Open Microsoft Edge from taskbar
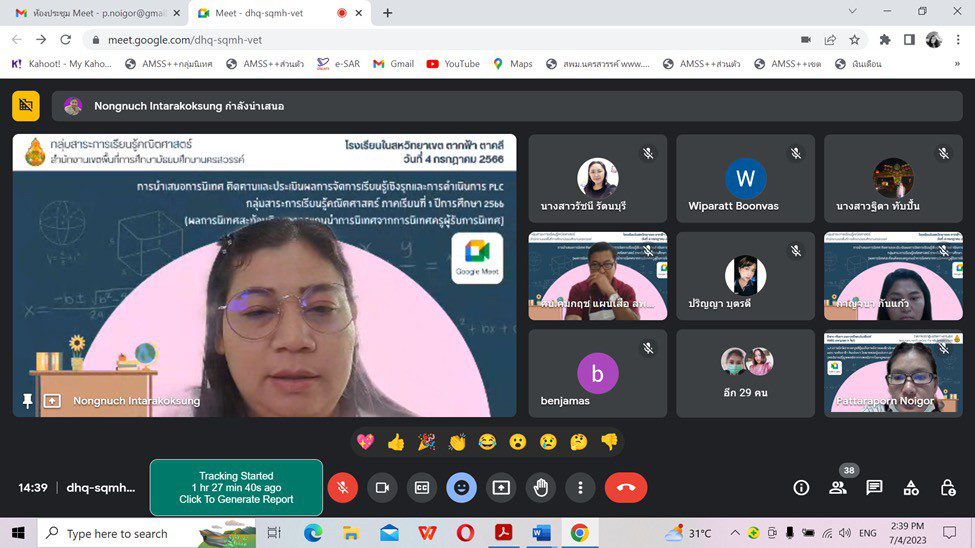The height and width of the screenshot is (548, 975). (313, 533)
